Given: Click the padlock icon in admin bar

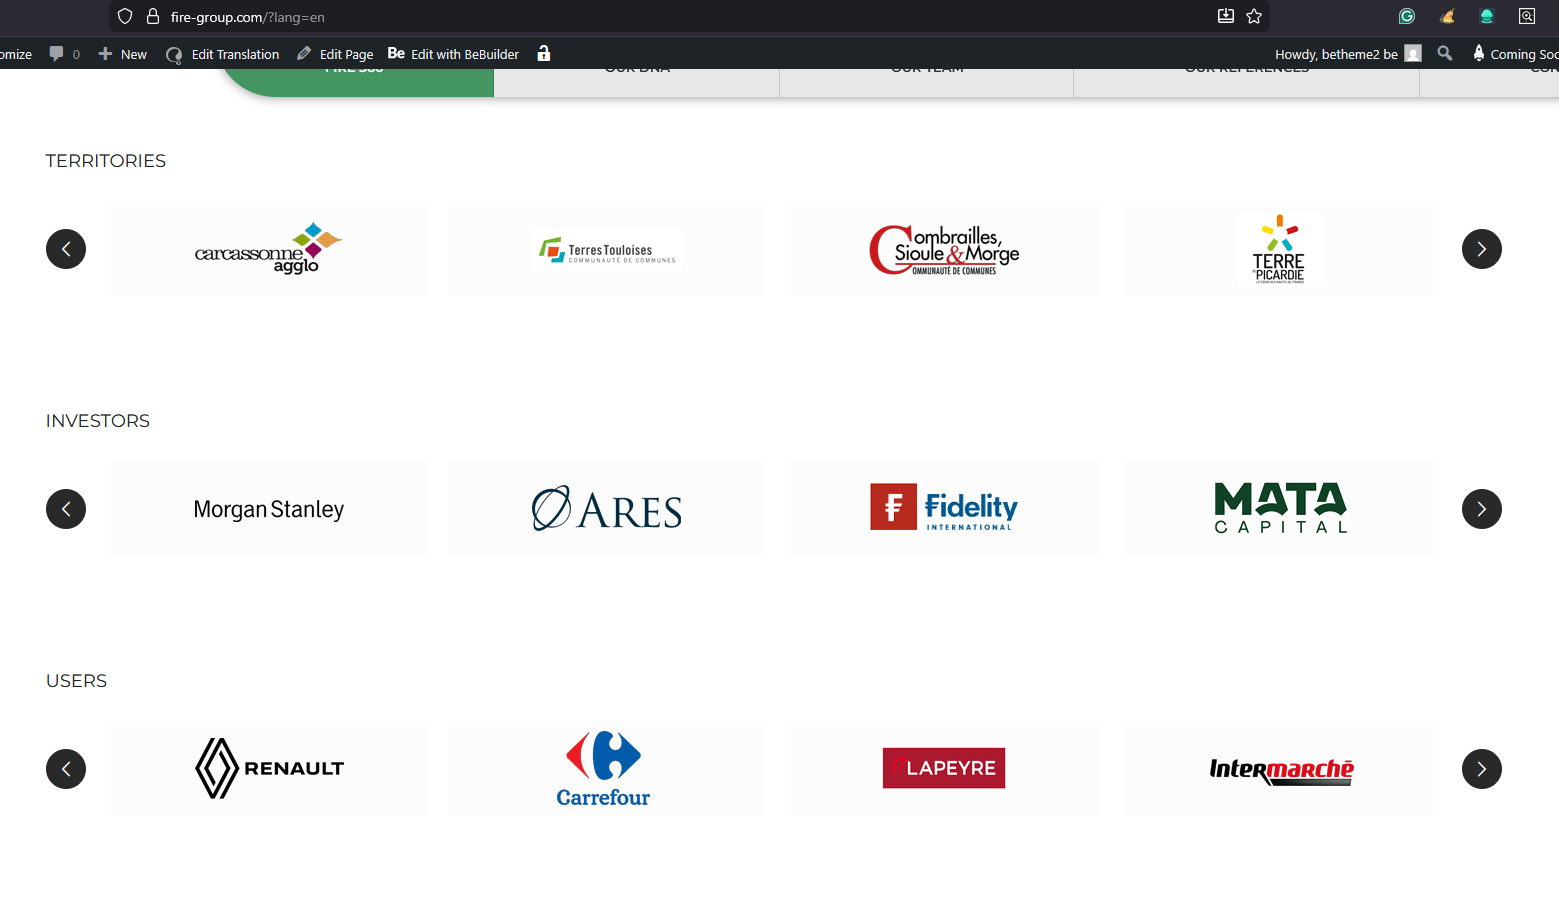Looking at the screenshot, I should pyautogui.click(x=544, y=54).
